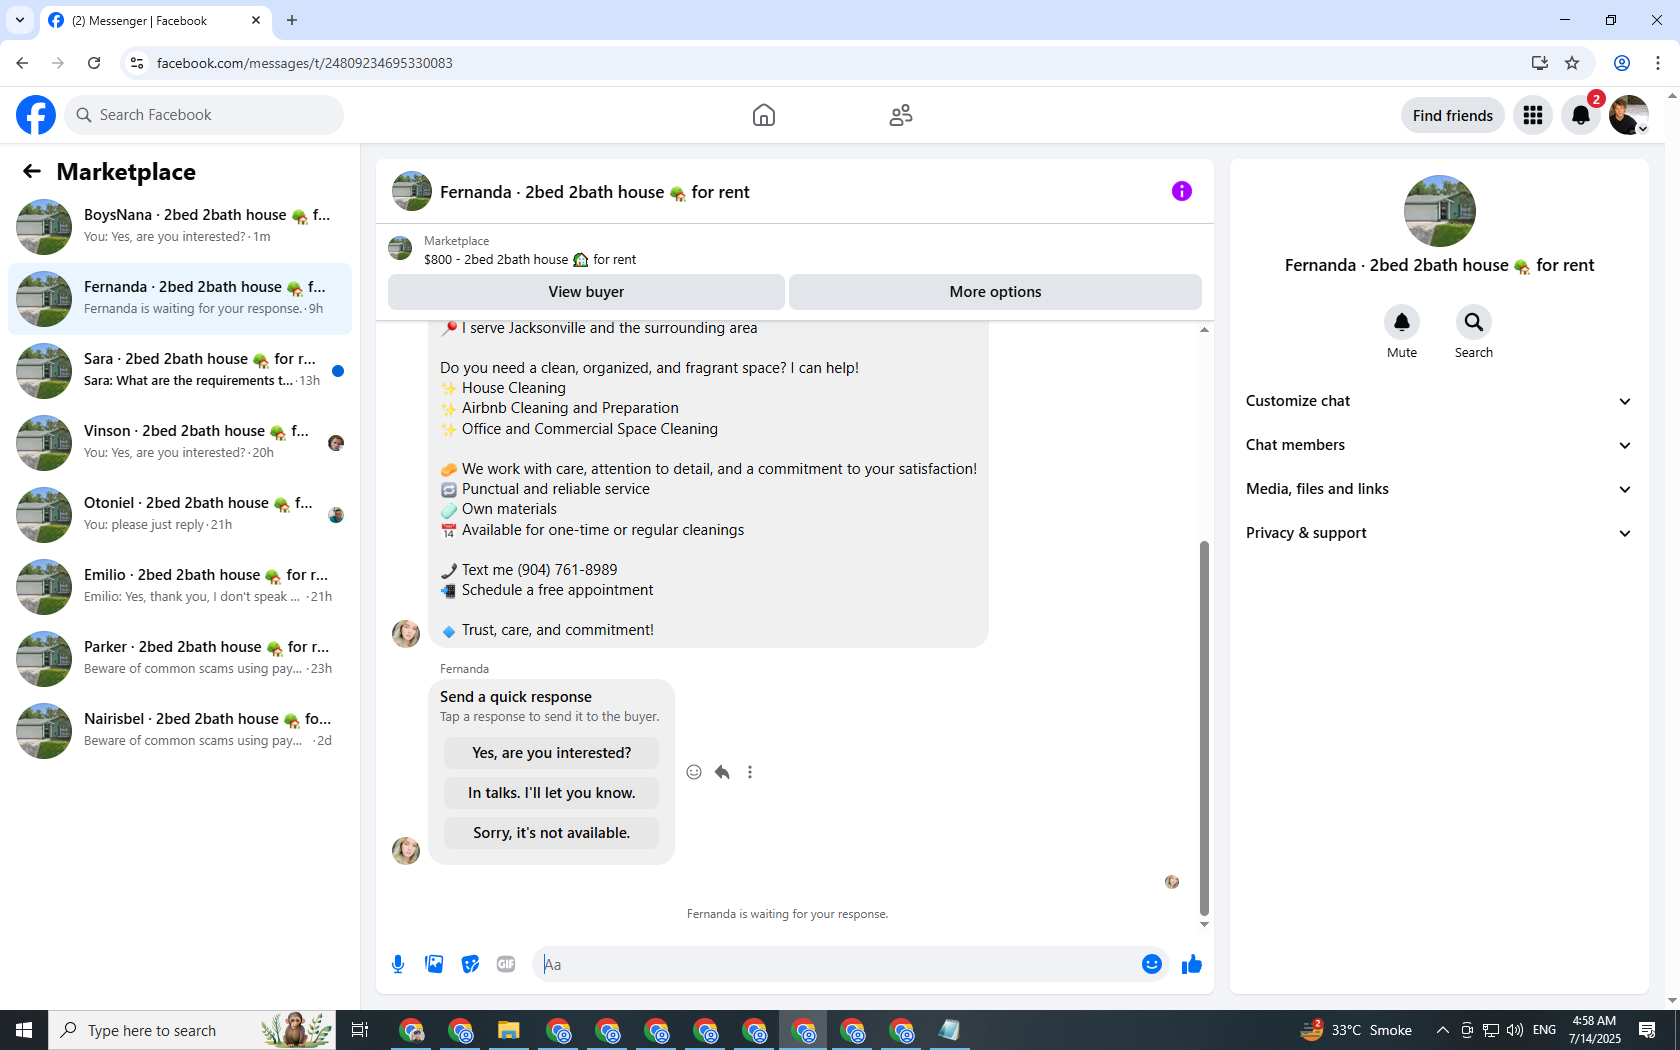Focus the Search Facebook field
This screenshot has width=1680, height=1050.
204,115
